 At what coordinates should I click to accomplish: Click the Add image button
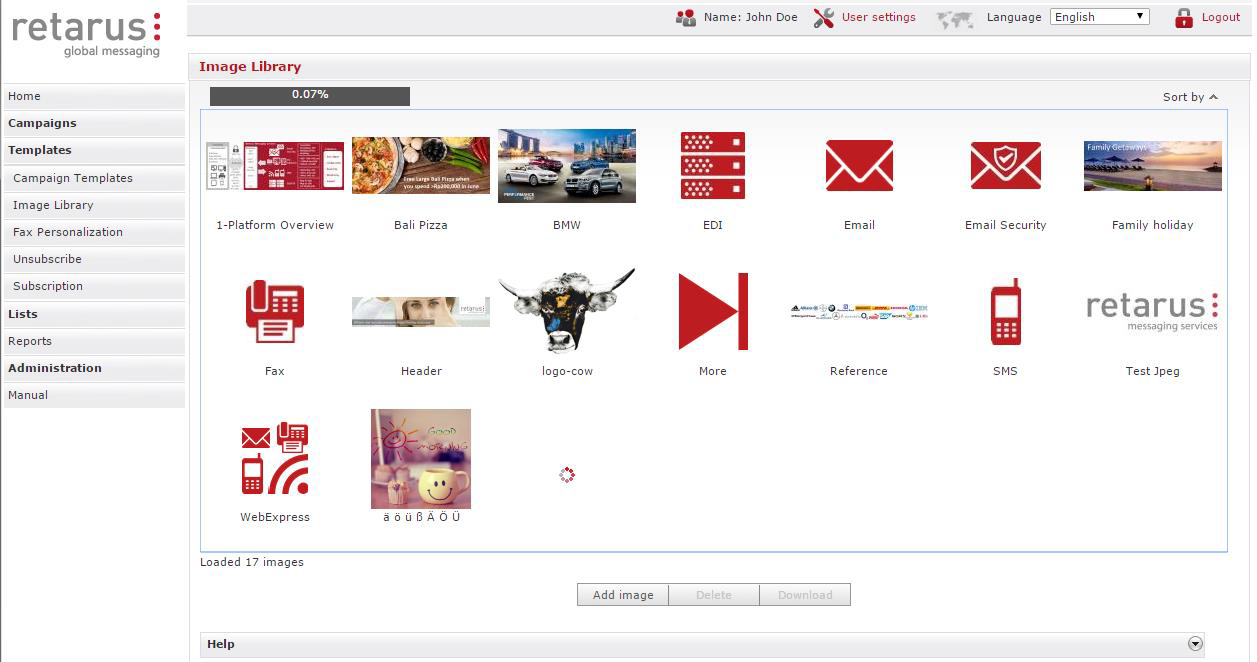pyautogui.click(x=622, y=594)
